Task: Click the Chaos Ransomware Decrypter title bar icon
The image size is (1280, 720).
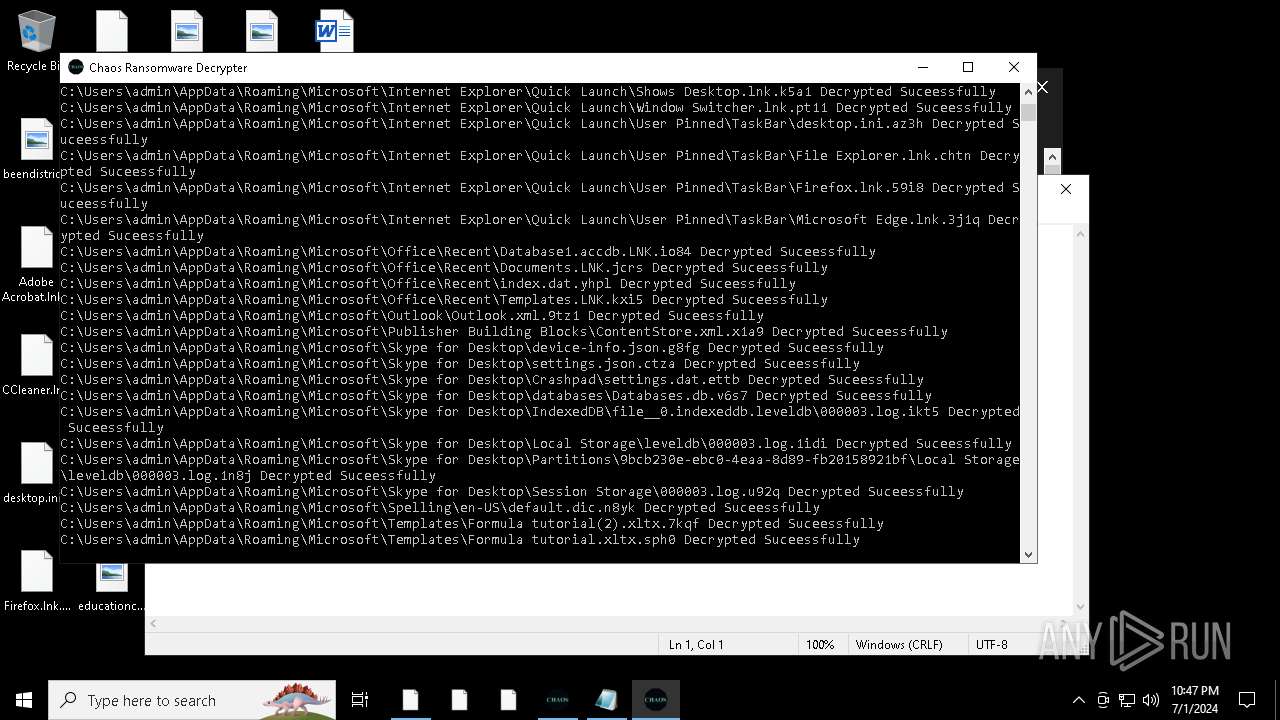Action: click(x=76, y=67)
